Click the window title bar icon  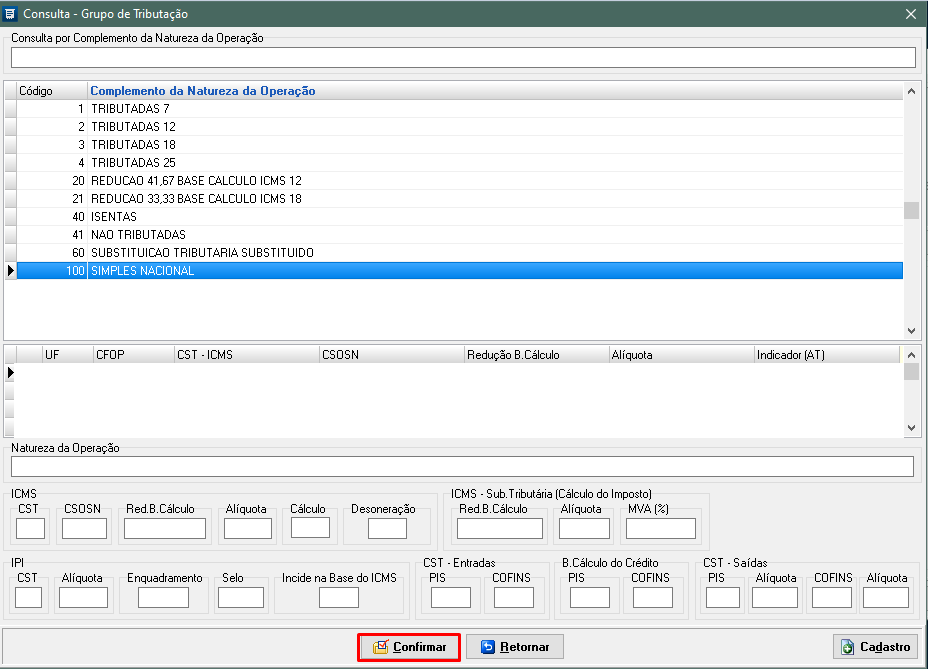pyautogui.click(x=11, y=14)
